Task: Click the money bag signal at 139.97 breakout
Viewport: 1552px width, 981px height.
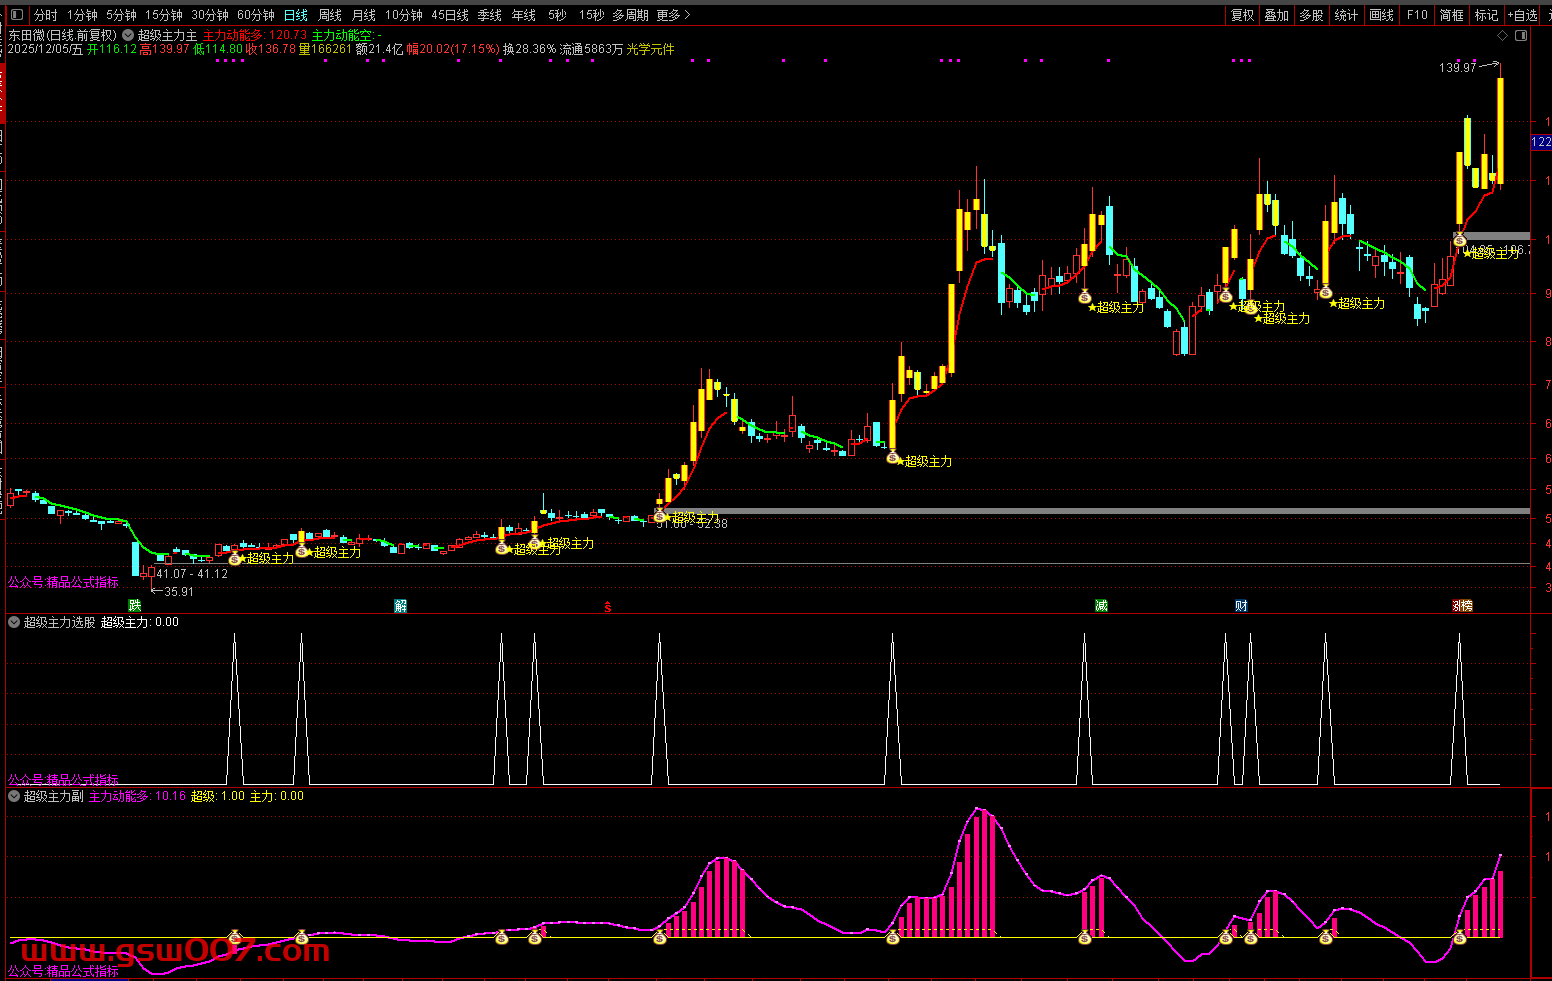Action: pyautogui.click(x=1460, y=240)
